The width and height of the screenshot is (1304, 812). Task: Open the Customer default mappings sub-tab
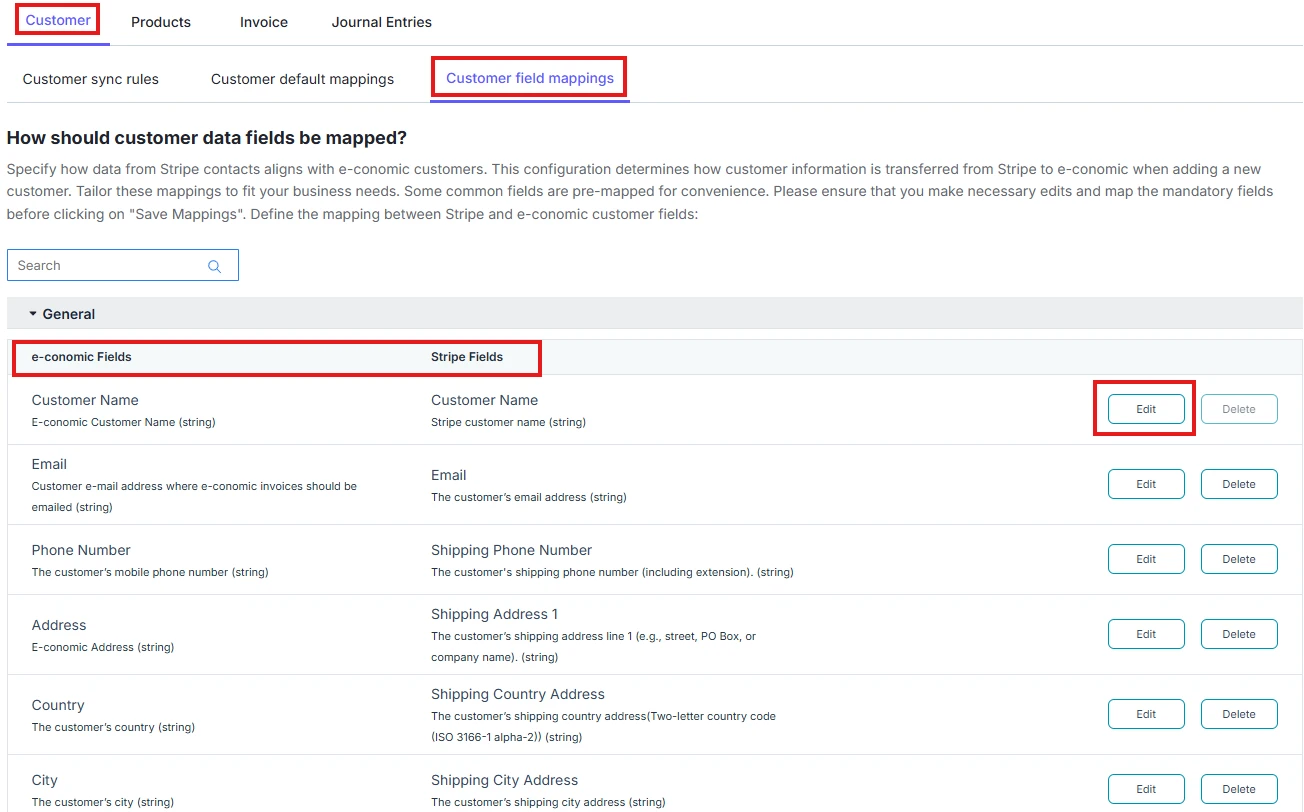click(302, 79)
